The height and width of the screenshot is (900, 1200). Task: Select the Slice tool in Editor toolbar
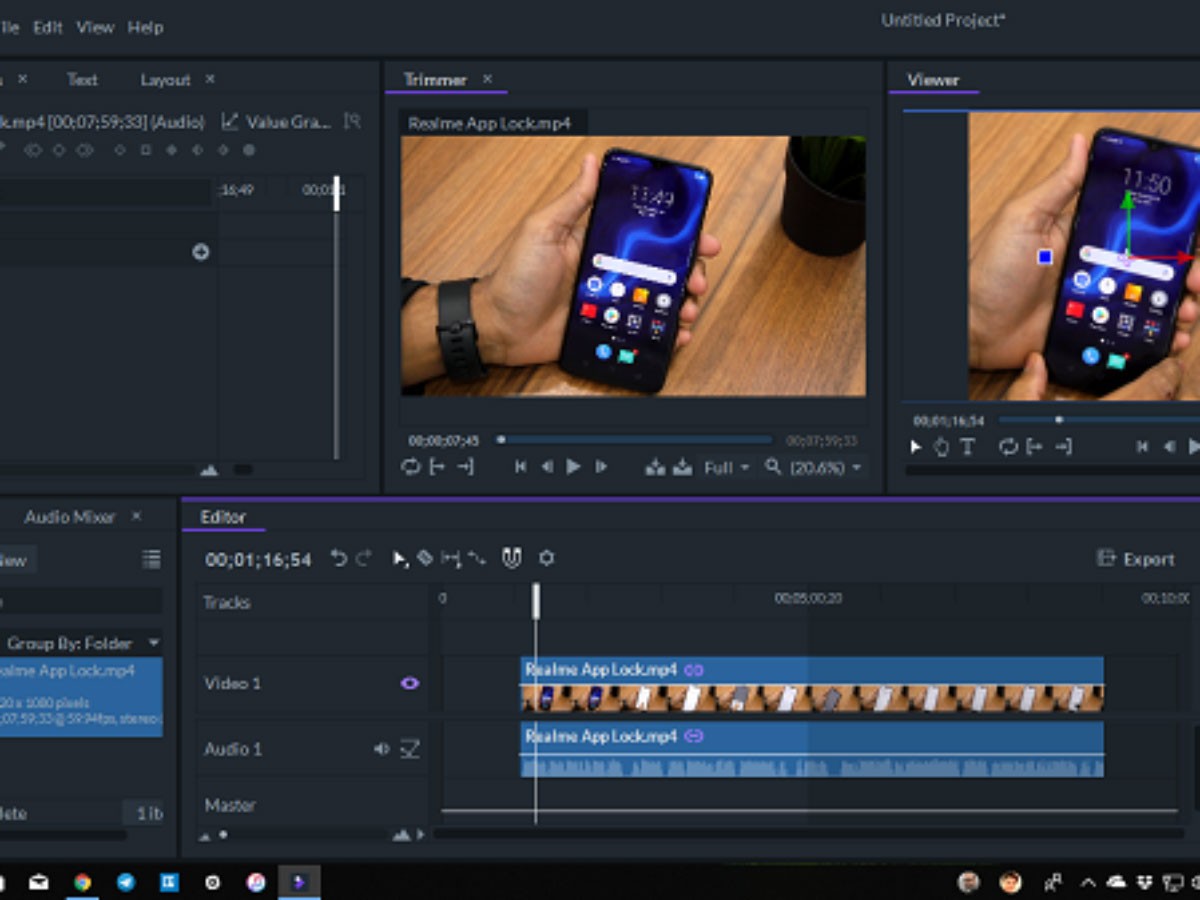point(425,558)
